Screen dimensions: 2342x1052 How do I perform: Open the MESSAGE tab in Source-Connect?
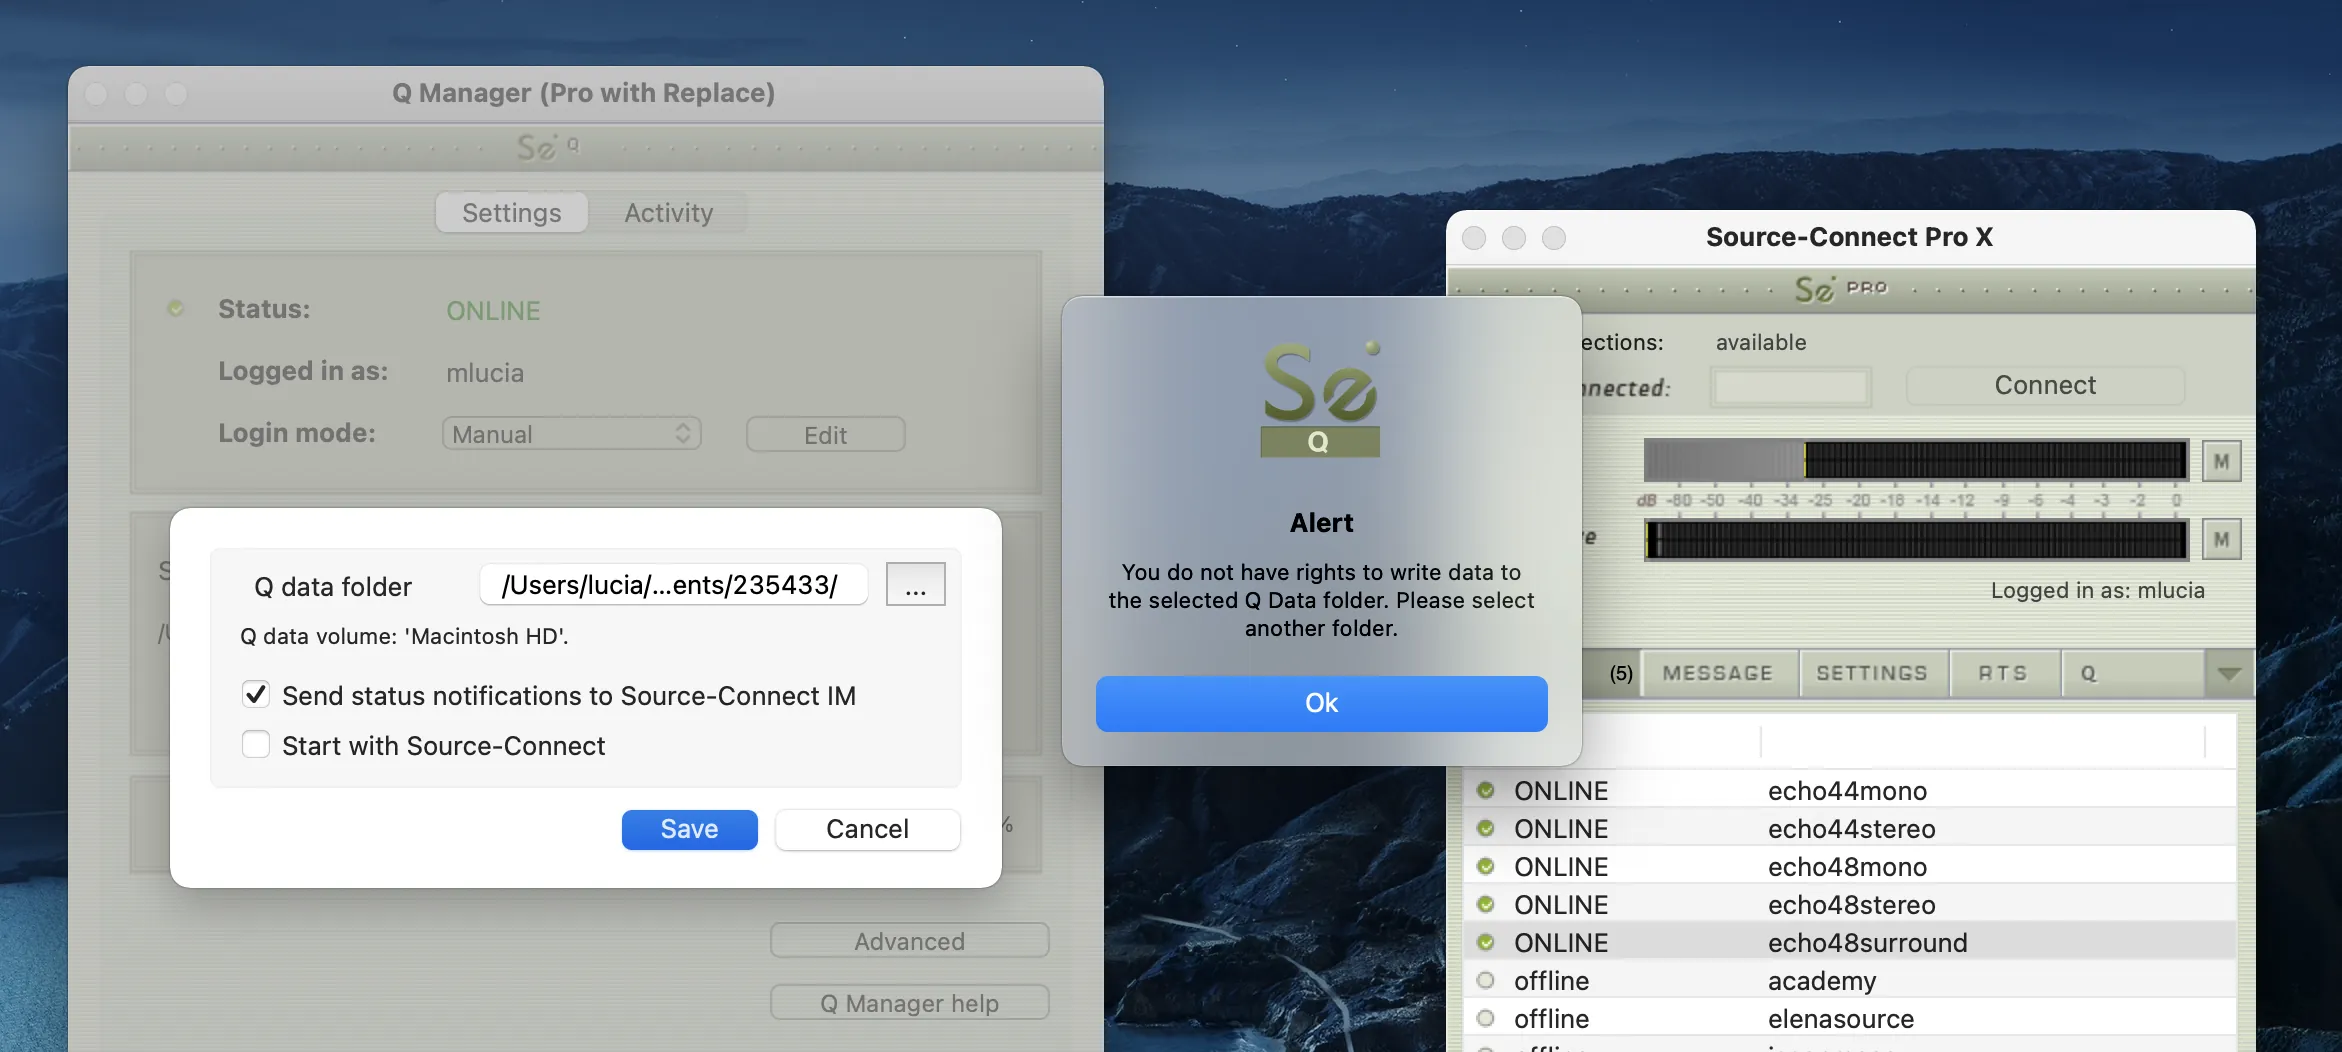pos(1718,673)
